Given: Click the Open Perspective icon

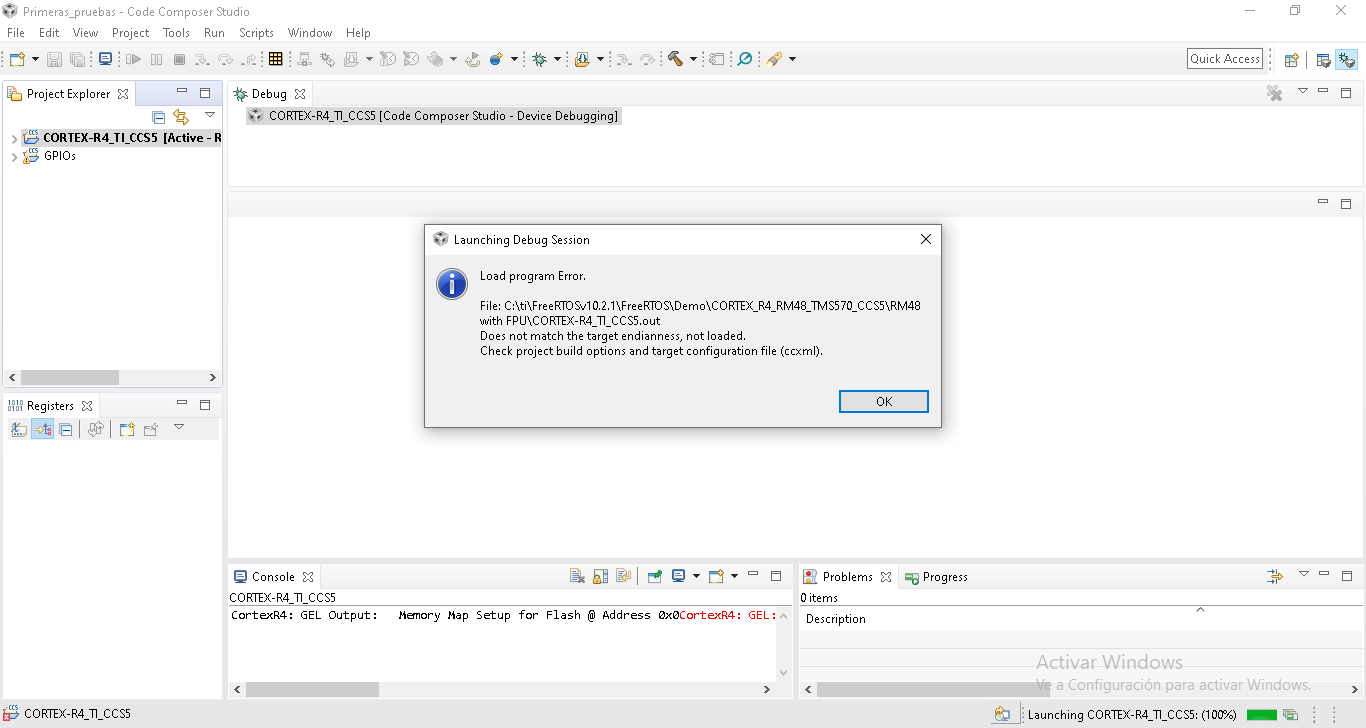Looking at the screenshot, I should coord(1291,59).
